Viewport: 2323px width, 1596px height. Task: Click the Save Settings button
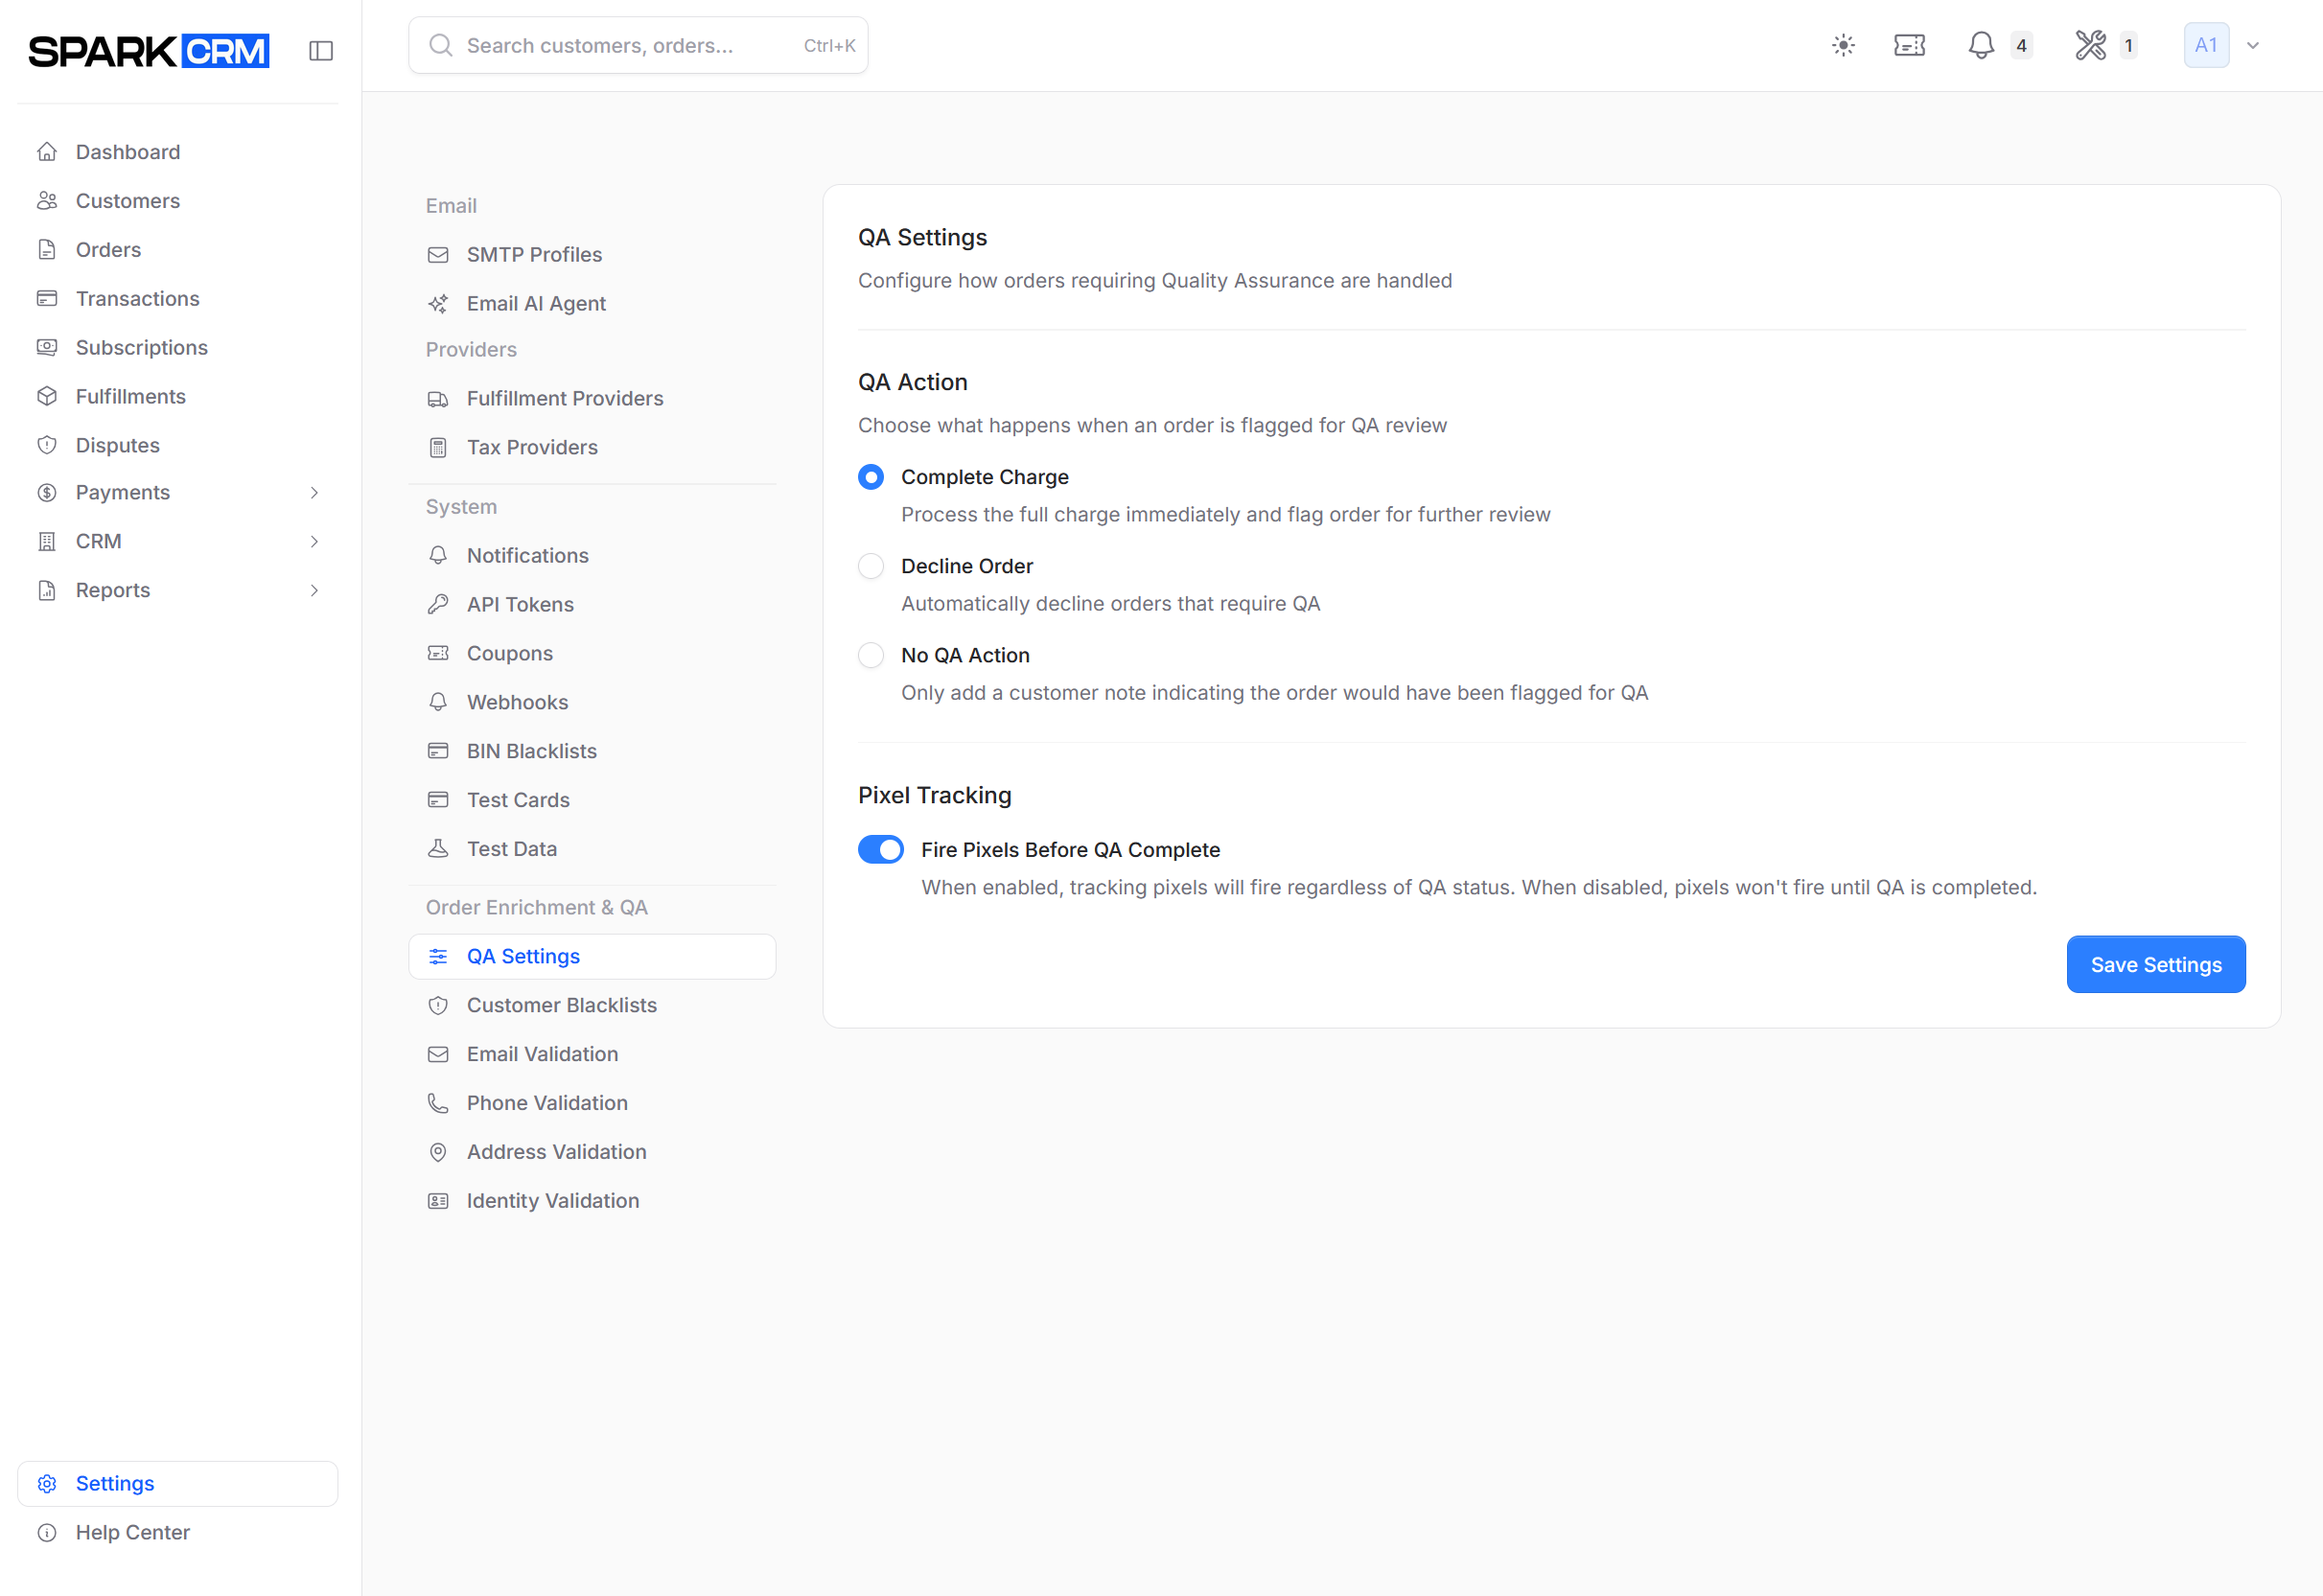tap(2156, 965)
